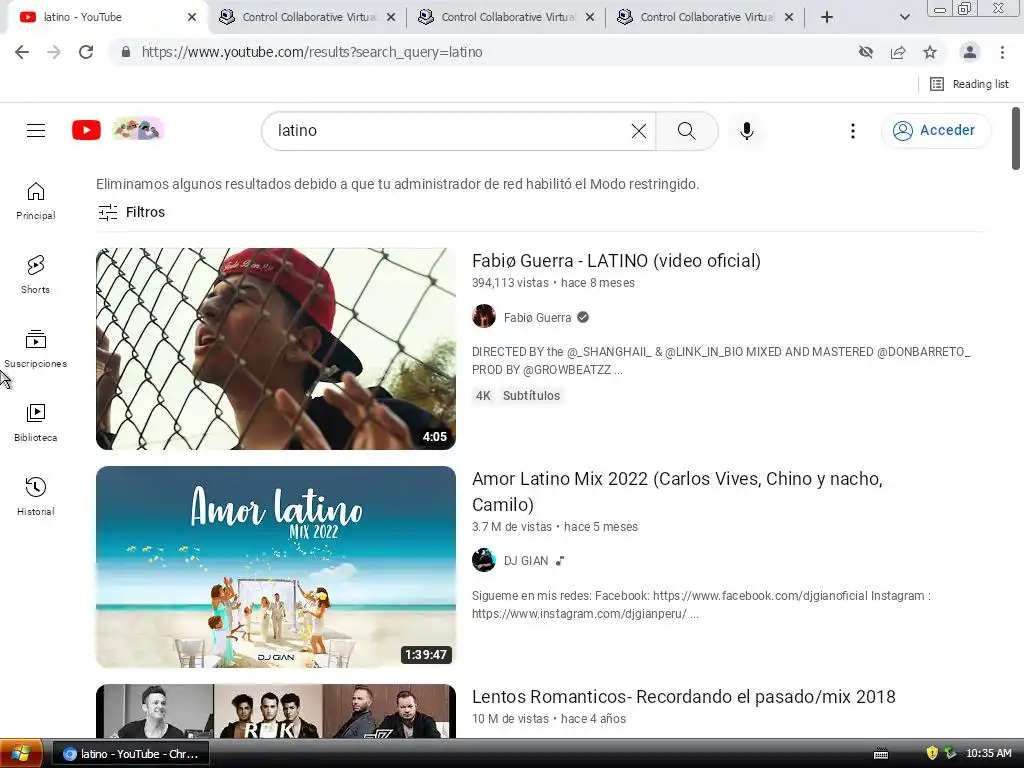This screenshot has width=1024, height=768.
Task: Open Lentos Romanticos video thumbnail
Action: (276, 711)
